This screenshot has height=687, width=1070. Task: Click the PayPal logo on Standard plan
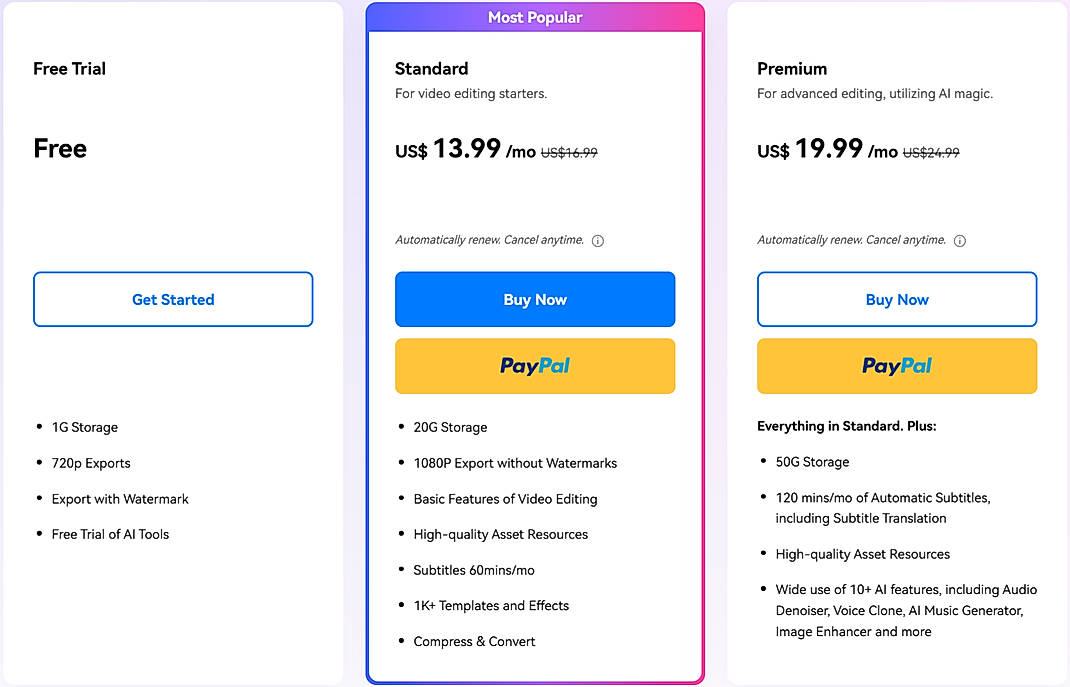click(535, 366)
